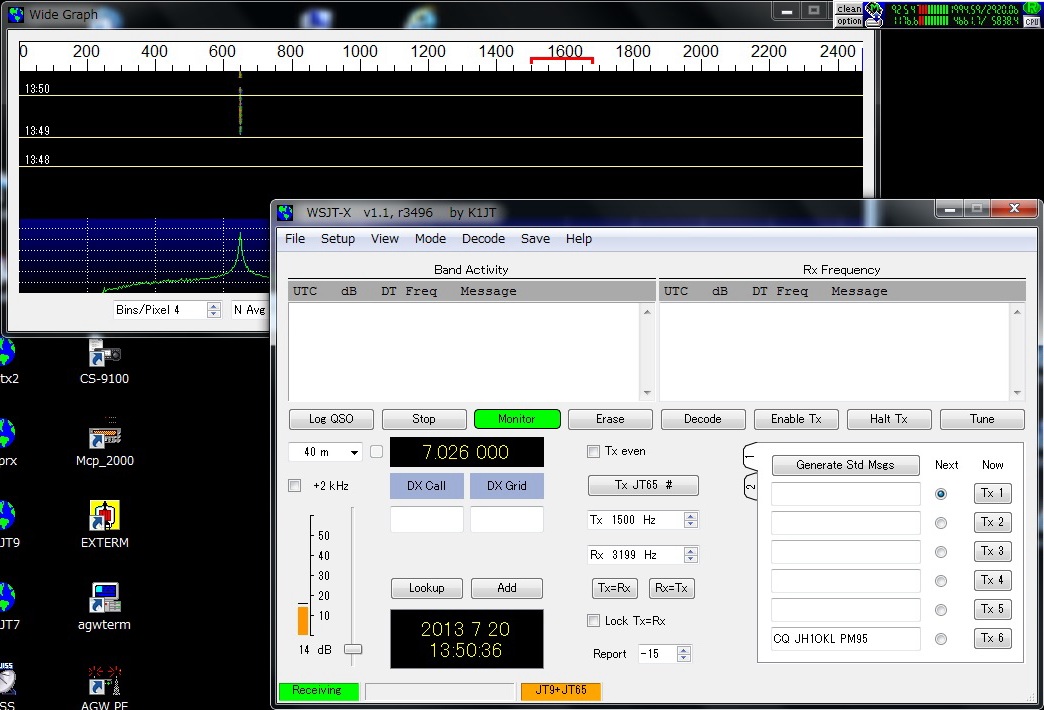1044x710 pixels.
Task: Toggle the +2 kHz checkbox
Action: pos(295,486)
